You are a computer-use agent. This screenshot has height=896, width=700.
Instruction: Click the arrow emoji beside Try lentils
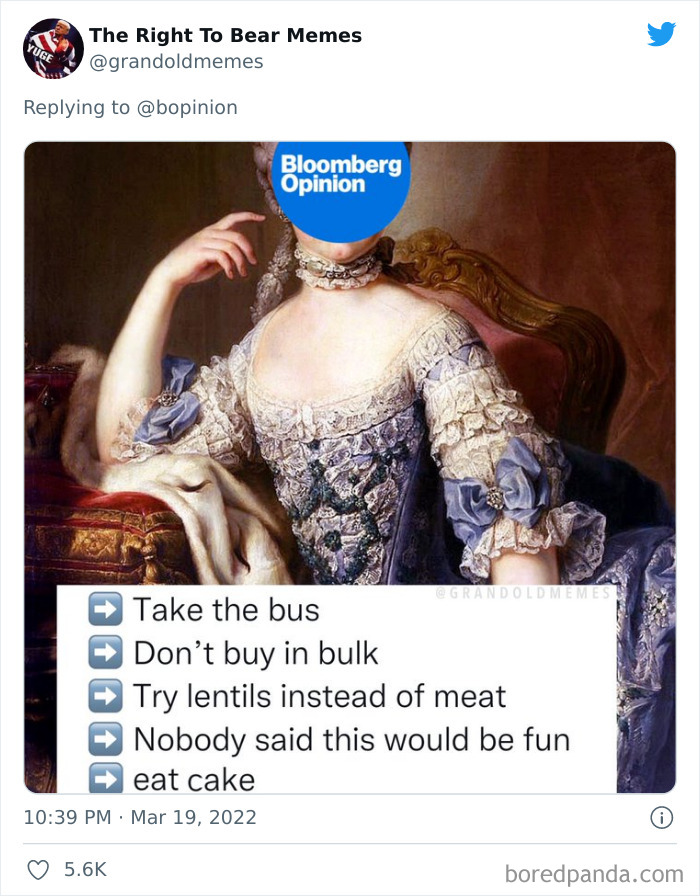(105, 696)
